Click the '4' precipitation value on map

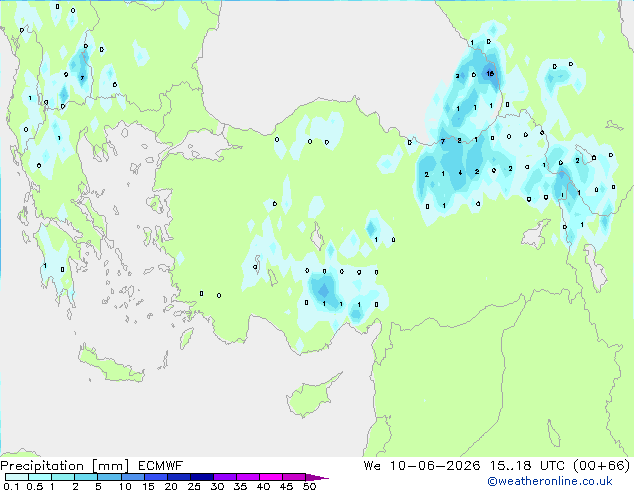[460, 173]
